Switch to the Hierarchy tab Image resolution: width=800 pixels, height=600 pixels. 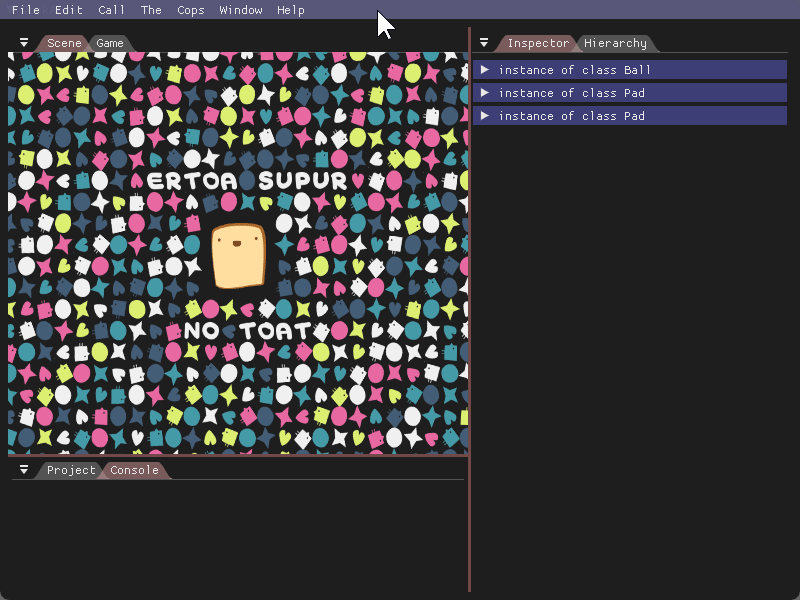(615, 43)
